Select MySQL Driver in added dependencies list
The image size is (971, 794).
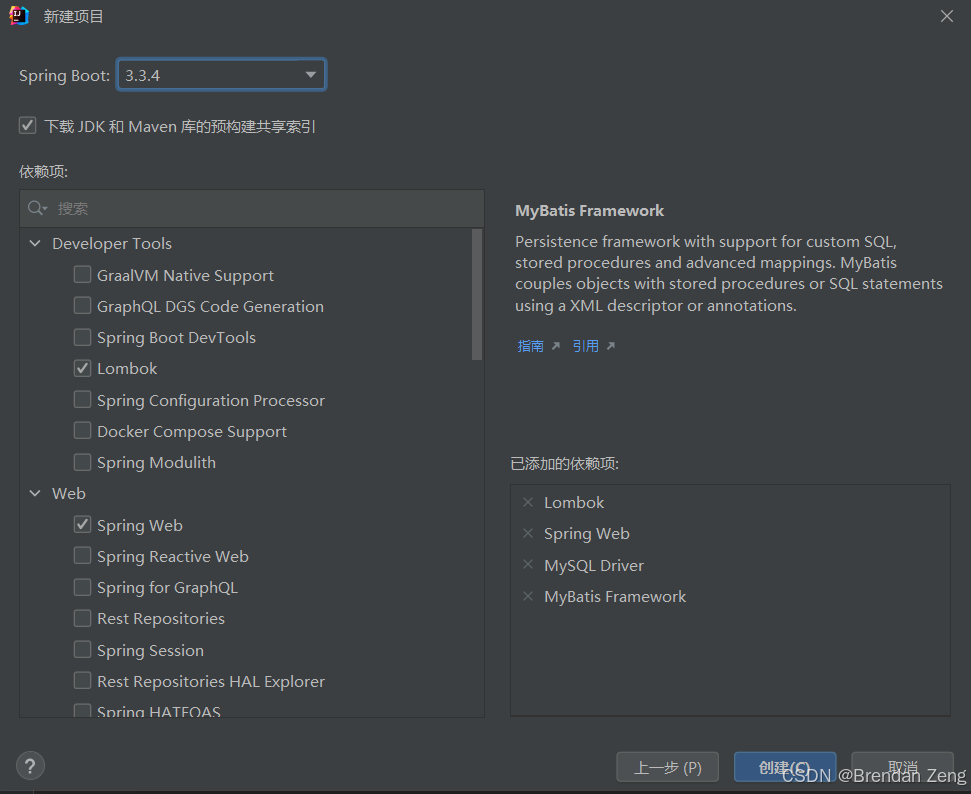pyautogui.click(x=594, y=565)
